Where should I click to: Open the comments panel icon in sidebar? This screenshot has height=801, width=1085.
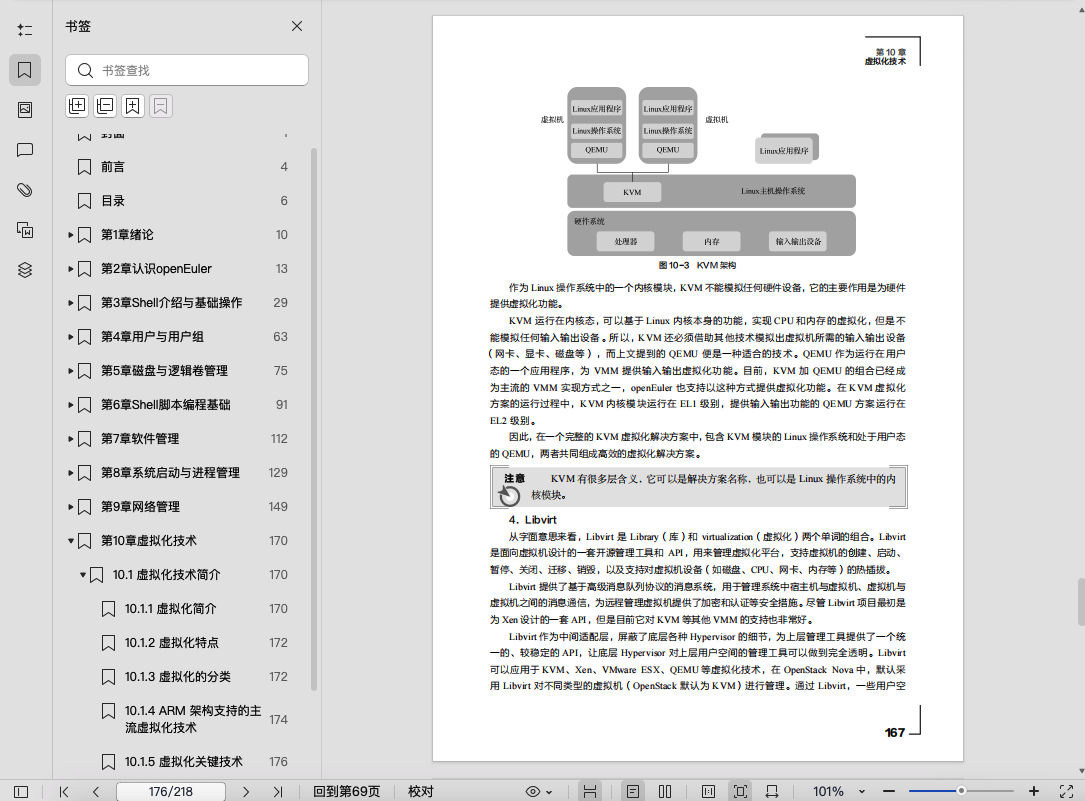[x=25, y=150]
